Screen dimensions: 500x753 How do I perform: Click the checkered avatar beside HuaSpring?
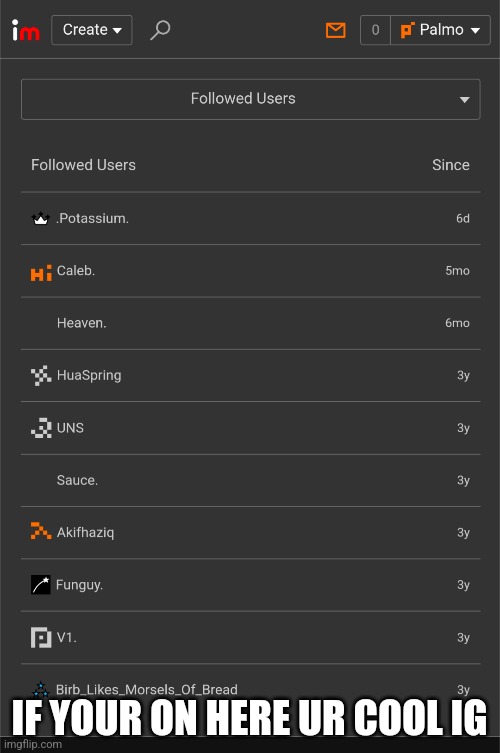[x=41, y=376]
